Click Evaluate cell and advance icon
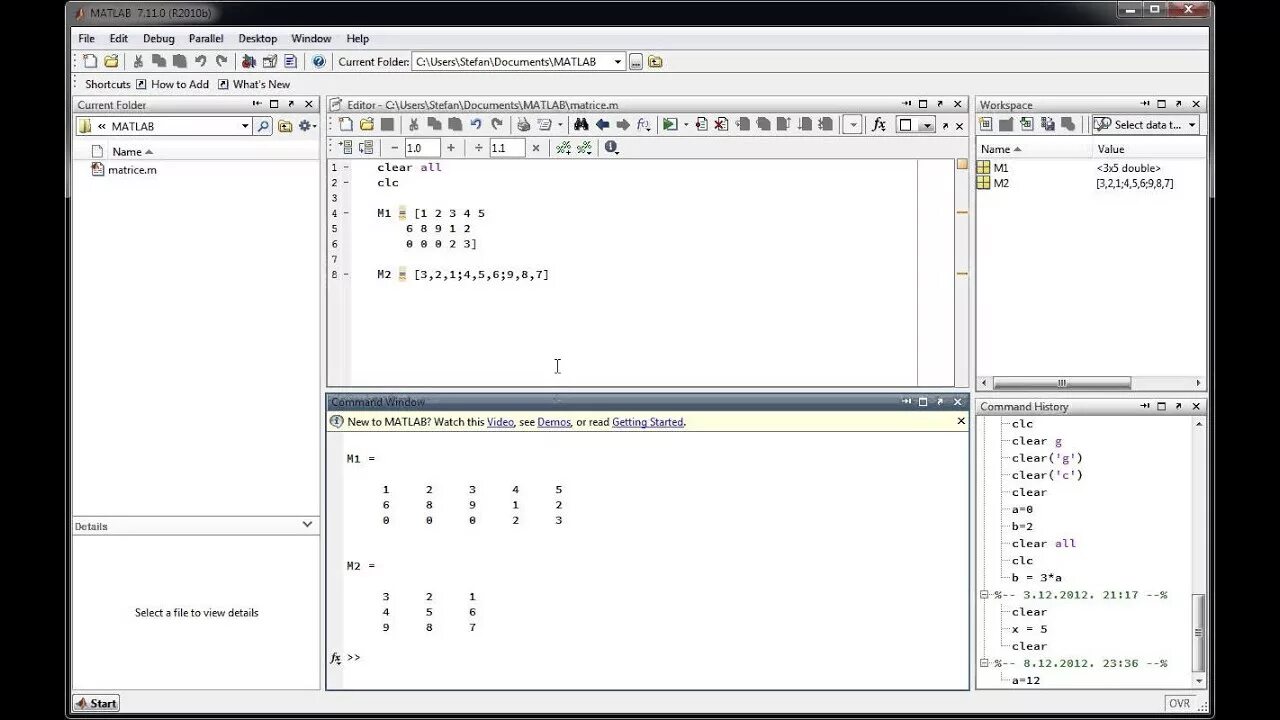This screenshot has width=1280, height=720. click(x=366, y=147)
